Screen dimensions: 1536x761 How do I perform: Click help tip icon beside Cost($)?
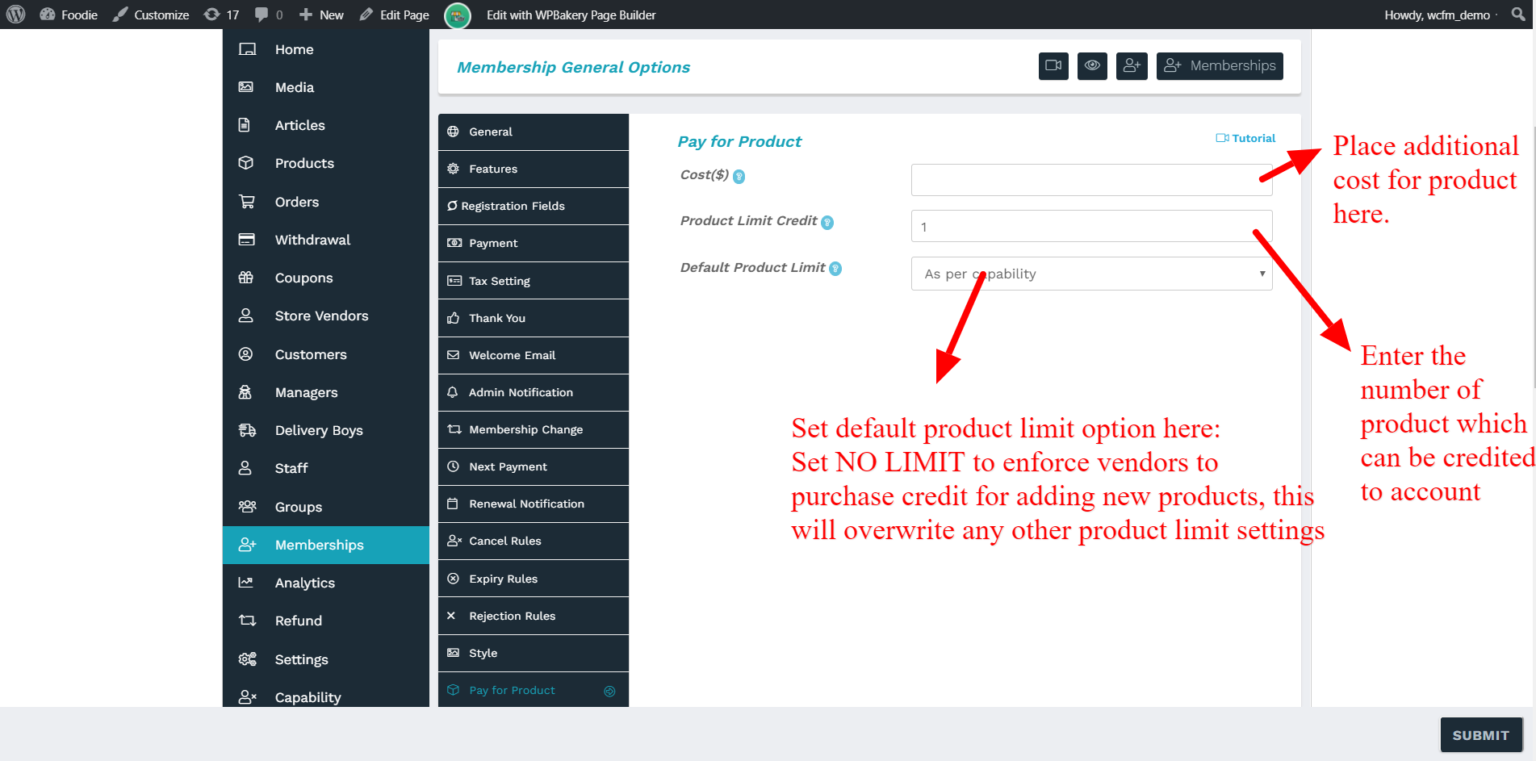[x=739, y=177]
